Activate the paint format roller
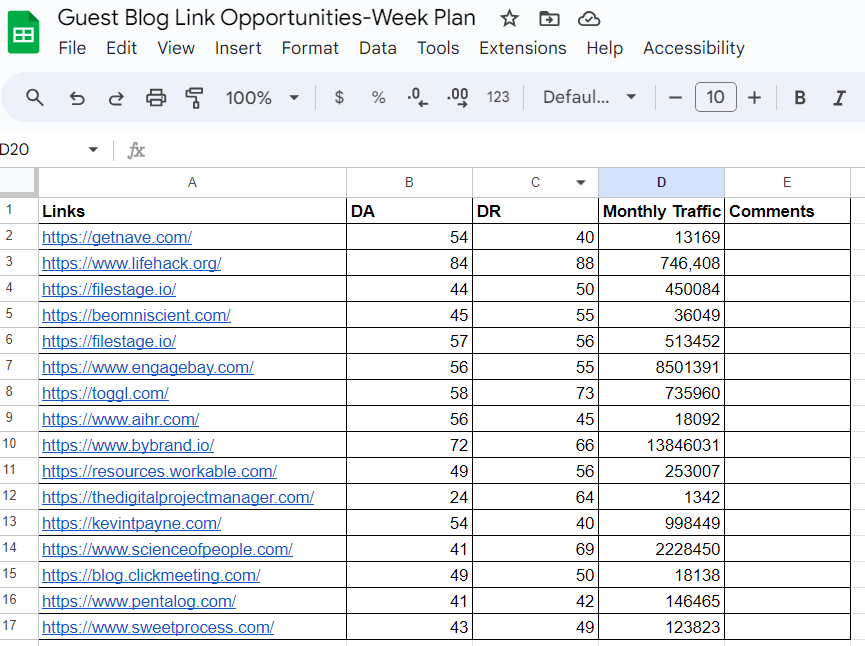The width and height of the screenshot is (865, 646). [x=194, y=98]
